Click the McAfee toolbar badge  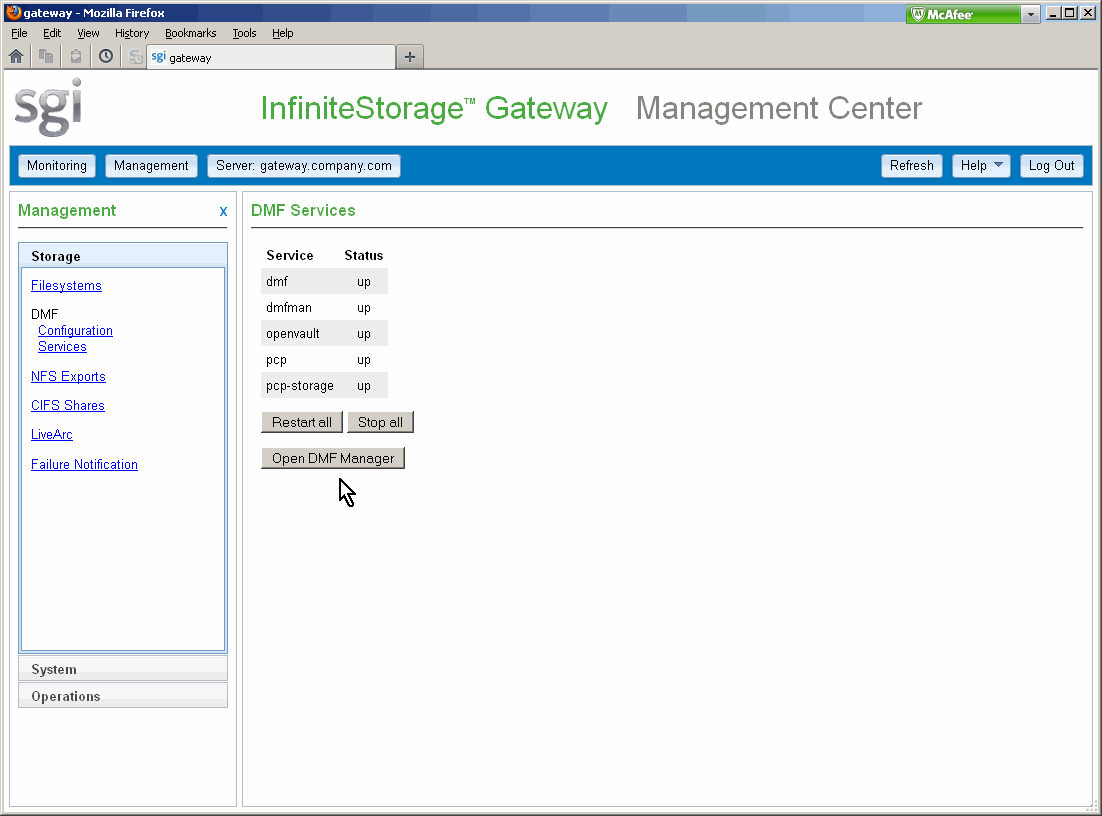[963, 14]
